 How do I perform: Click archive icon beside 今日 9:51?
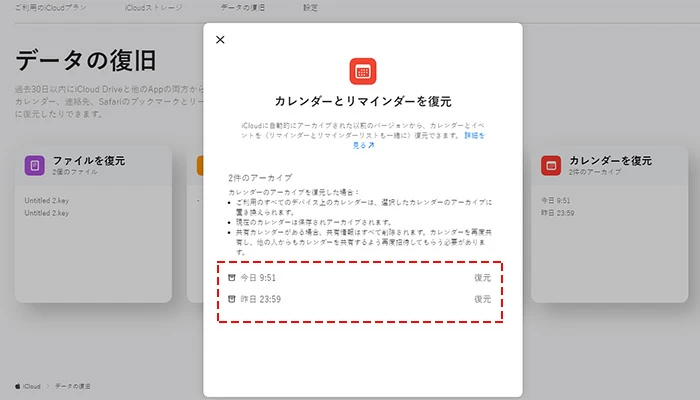click(232, 278)
